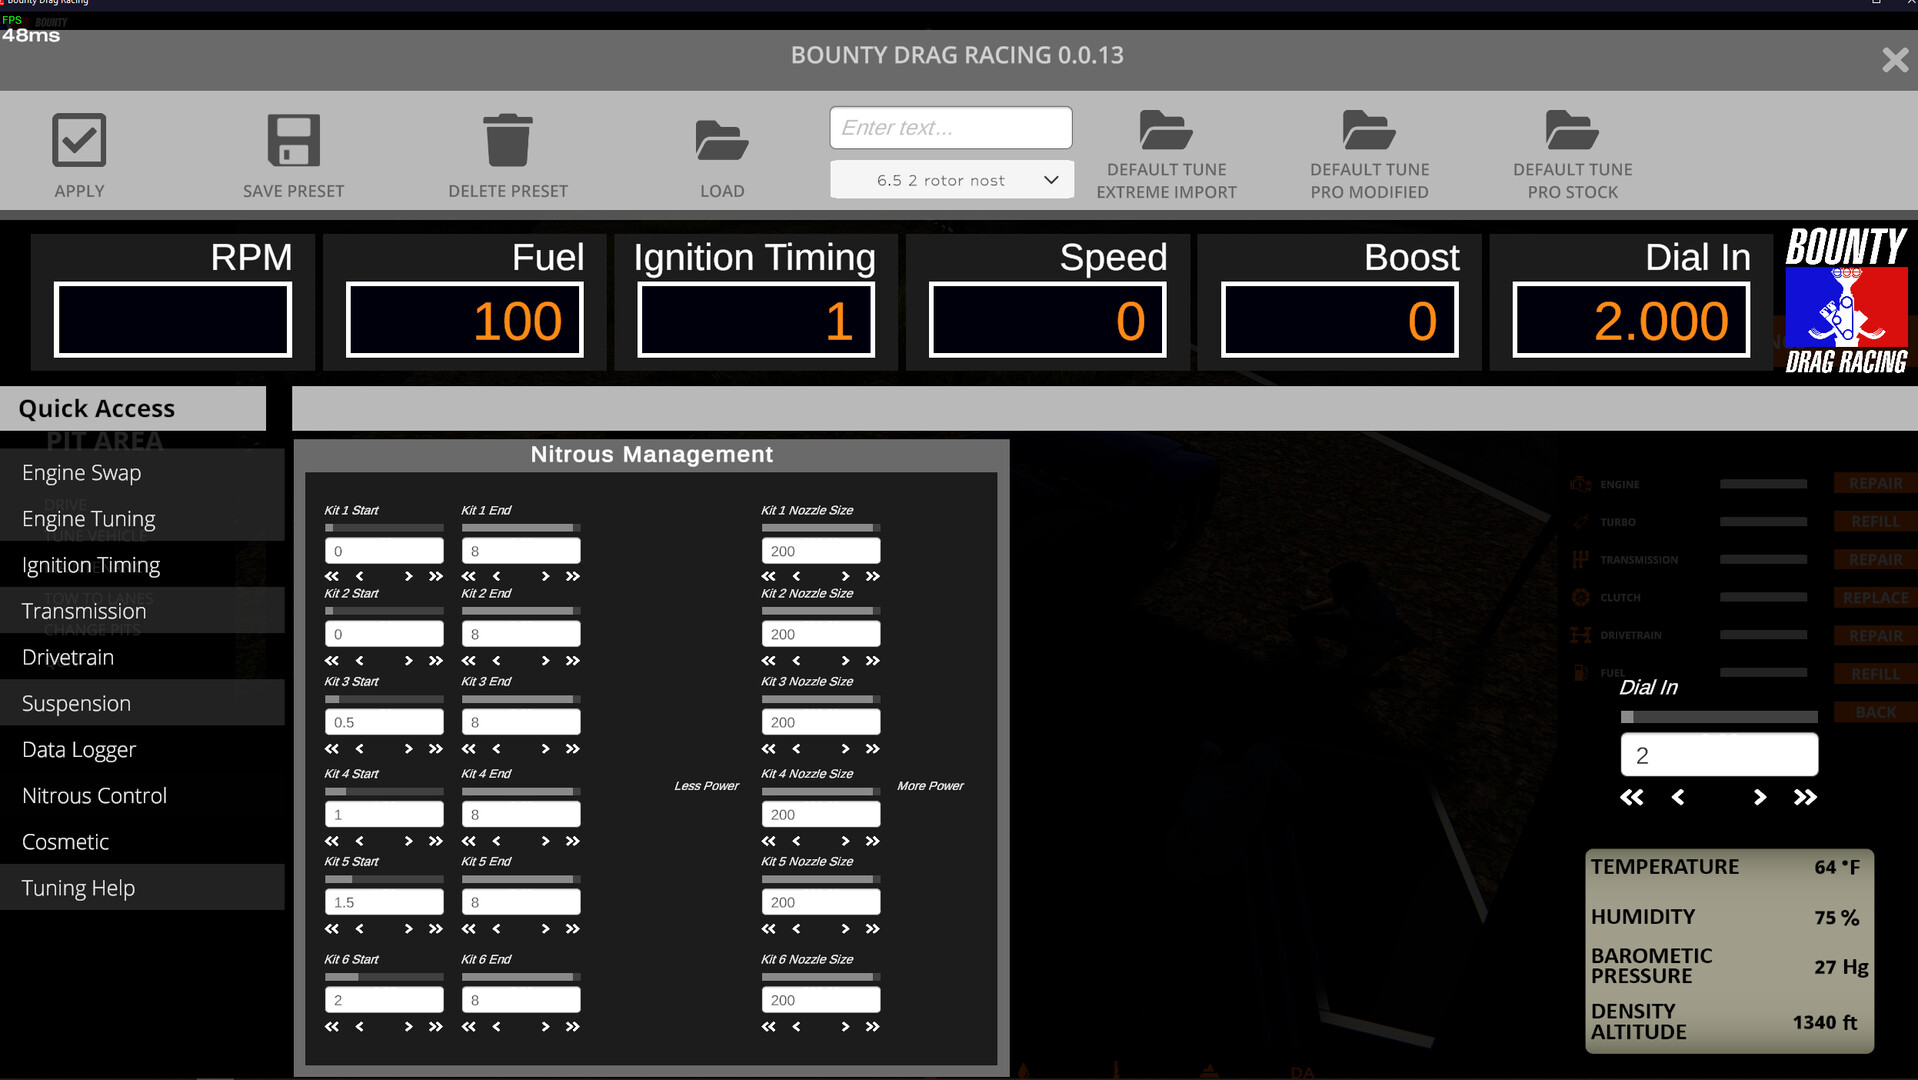
Task: Adjust the Kit 2 Start slider
Action: 383,611
